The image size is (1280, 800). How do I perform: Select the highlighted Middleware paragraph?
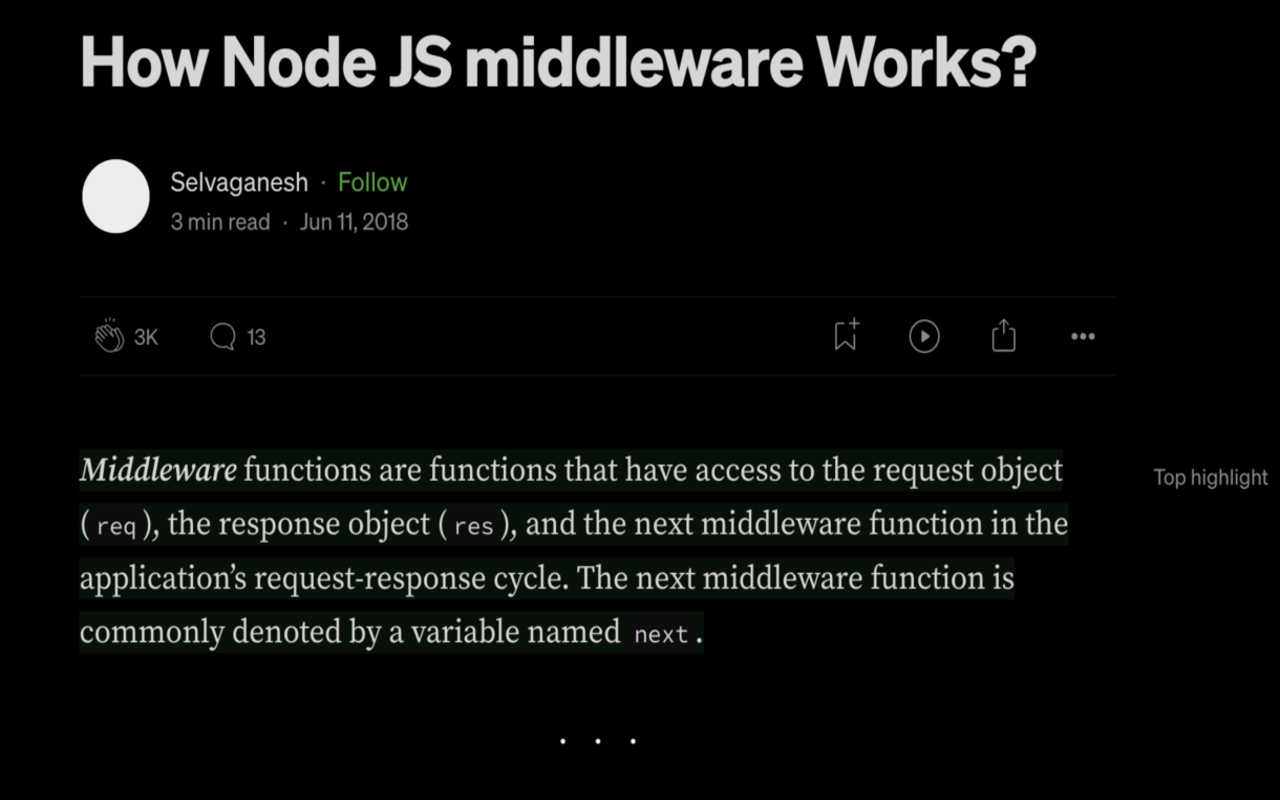[x=570, y=550]
